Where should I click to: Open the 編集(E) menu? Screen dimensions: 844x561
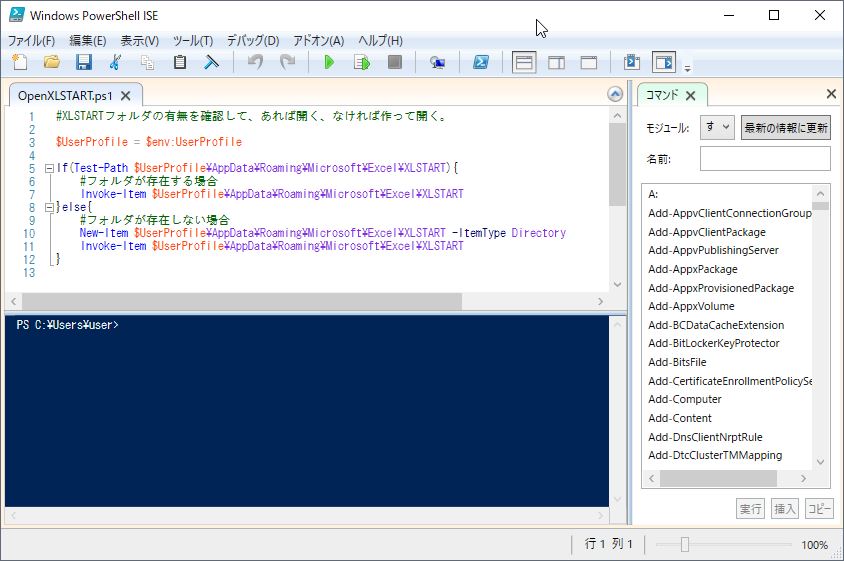pyautogui.click(x=88, y=40)
